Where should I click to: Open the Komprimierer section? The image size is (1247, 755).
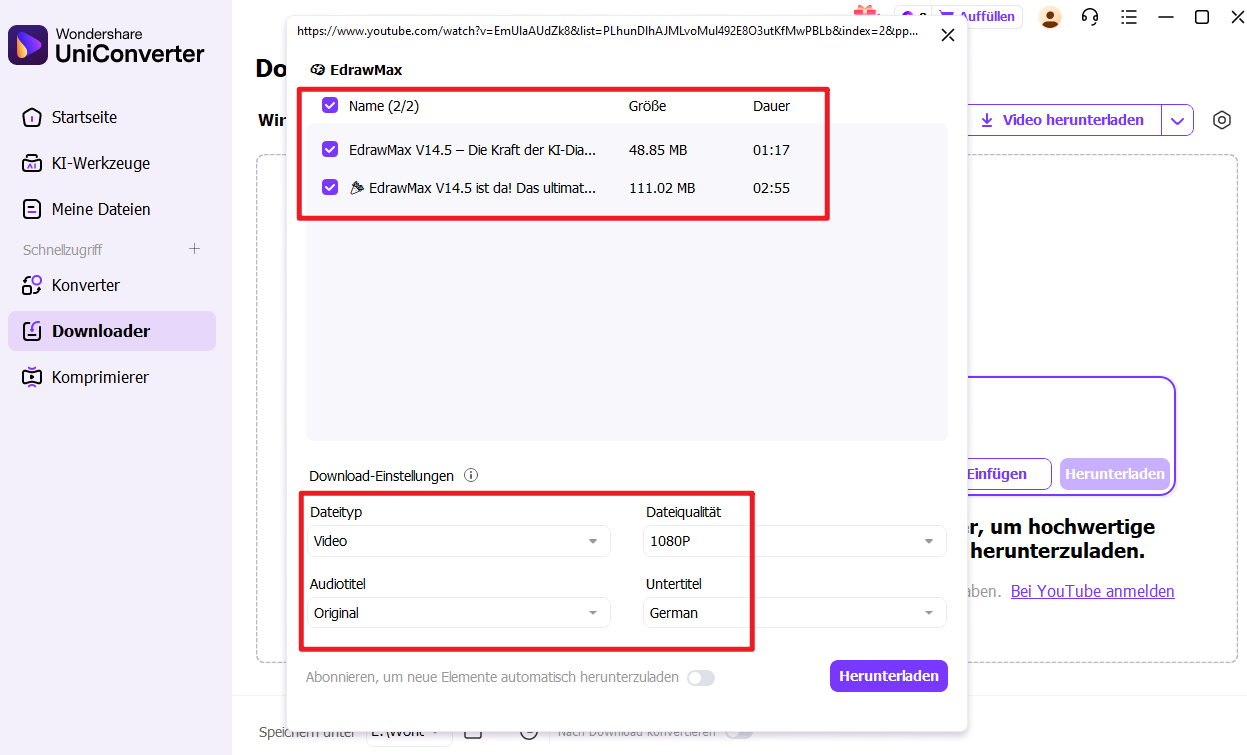[x=98, y=377]
